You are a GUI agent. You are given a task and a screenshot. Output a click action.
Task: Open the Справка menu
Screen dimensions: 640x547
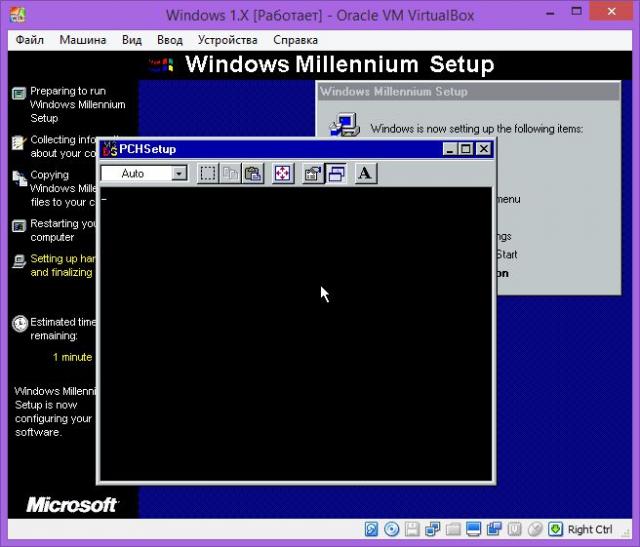[296, 40]
